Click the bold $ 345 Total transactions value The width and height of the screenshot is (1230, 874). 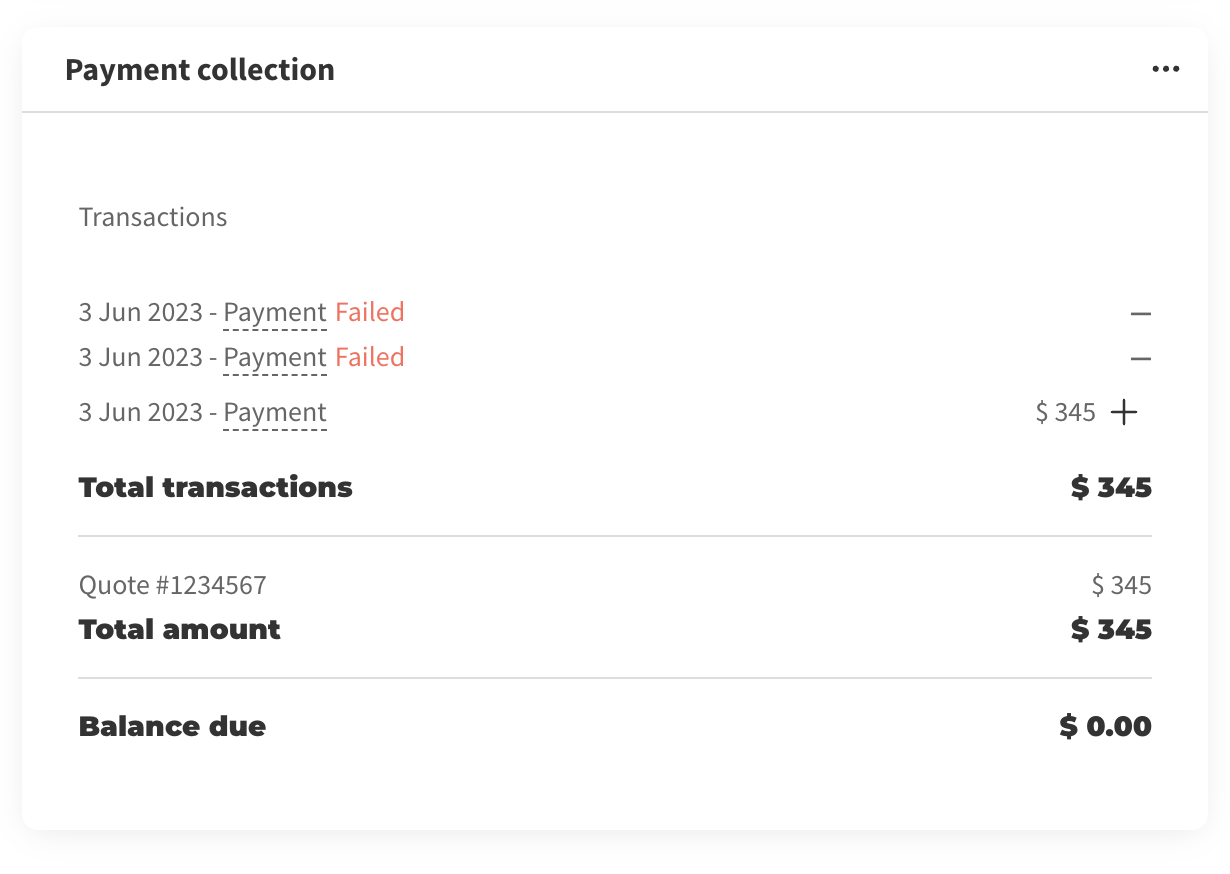pos(1111,488)
